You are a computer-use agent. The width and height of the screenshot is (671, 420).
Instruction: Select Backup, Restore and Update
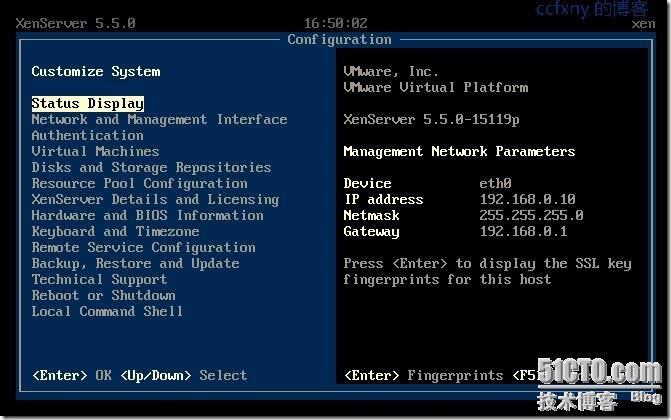(x=136, y=264)
